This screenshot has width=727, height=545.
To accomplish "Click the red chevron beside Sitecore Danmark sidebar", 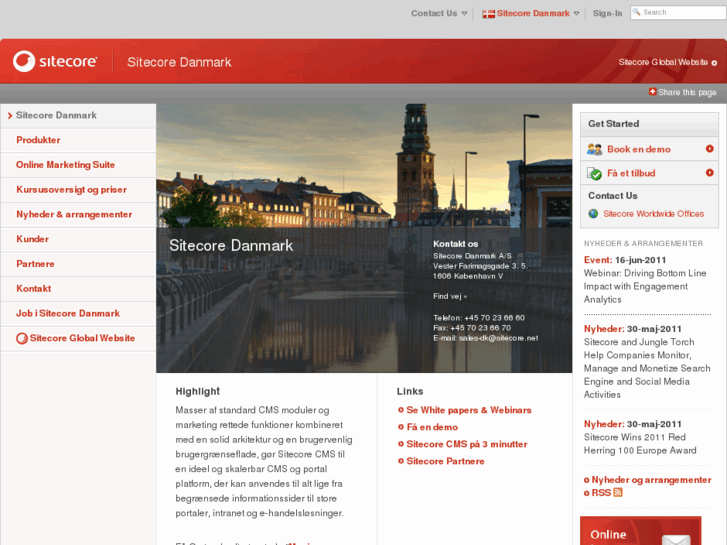I will tap(10, 115).
